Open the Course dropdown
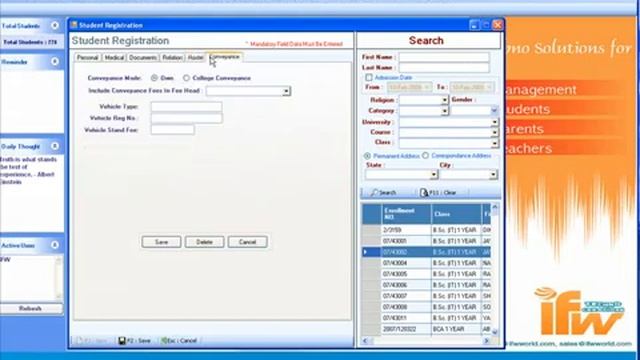Image resolution: width=640 pixels, height=360 pixels. [494, 132]
